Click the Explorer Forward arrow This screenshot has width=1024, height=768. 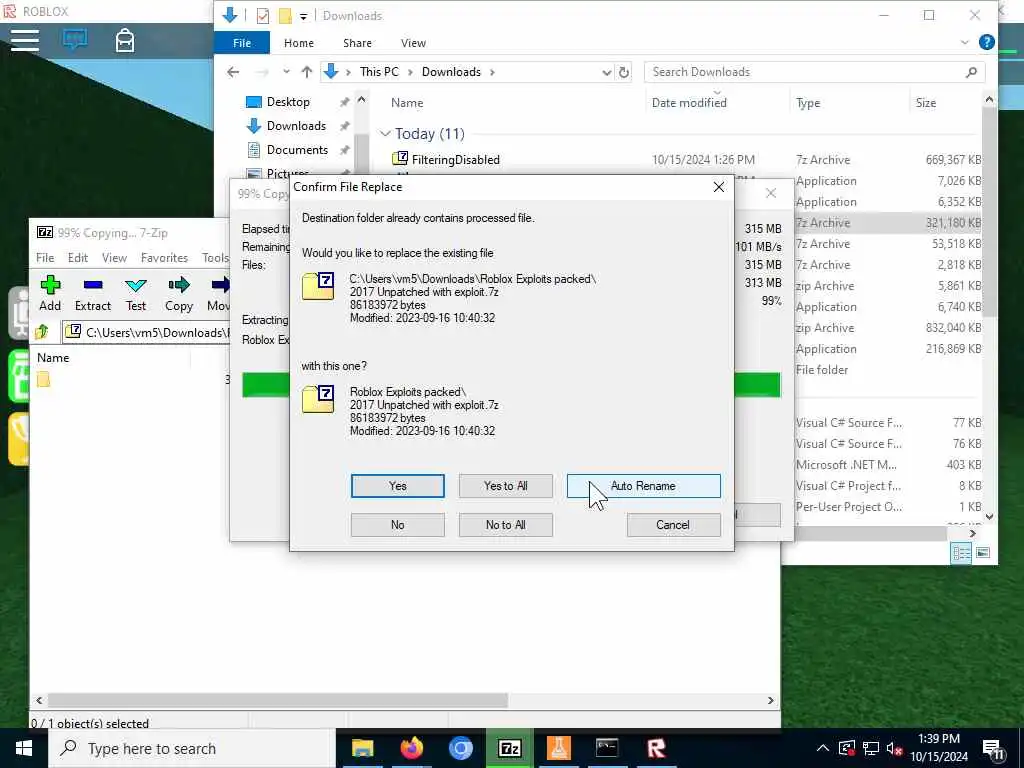pyautogui.click(x=261, y=72)
